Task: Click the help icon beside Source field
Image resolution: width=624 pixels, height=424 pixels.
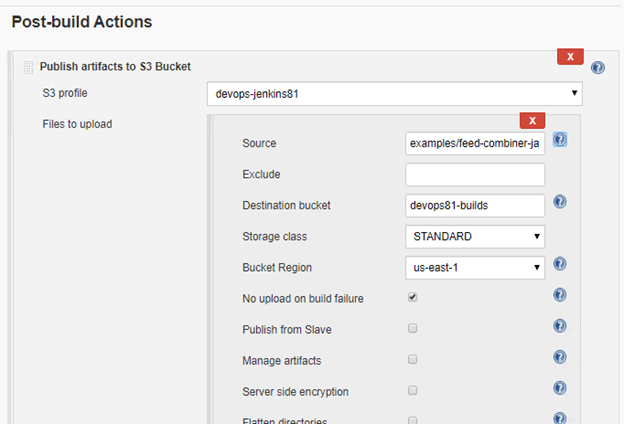Action: click(x=560, y=140)
